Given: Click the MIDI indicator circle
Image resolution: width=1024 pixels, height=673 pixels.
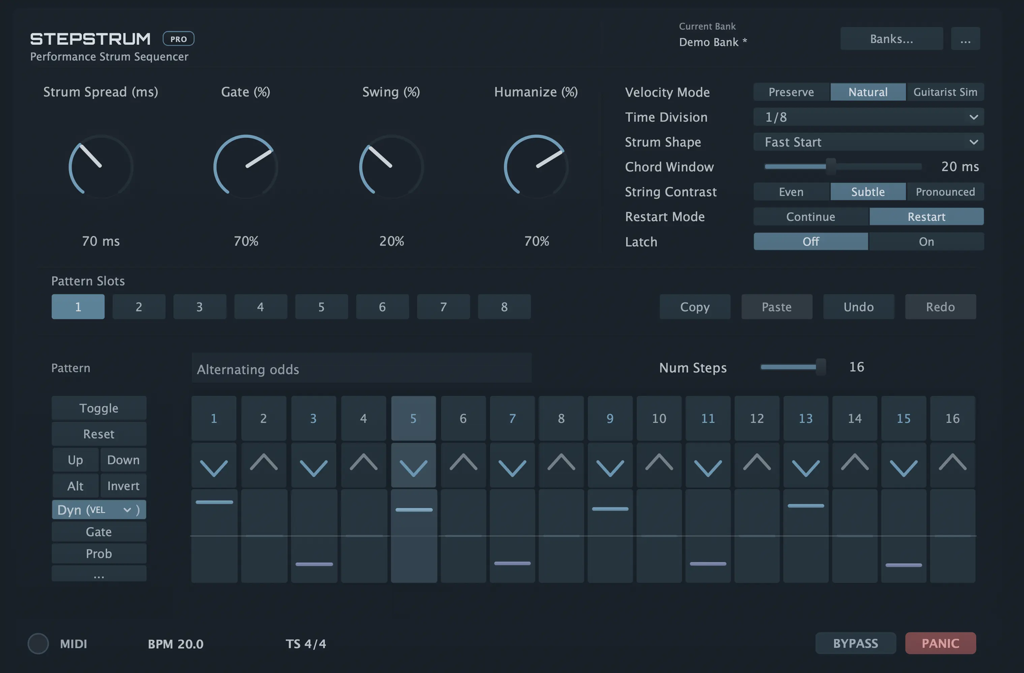Looking at the screenshot, I should click(x=38, y=644).
